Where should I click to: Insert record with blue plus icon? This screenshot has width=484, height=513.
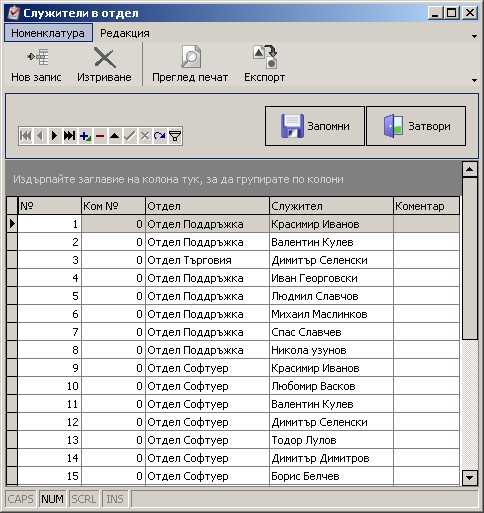point(85,136)
